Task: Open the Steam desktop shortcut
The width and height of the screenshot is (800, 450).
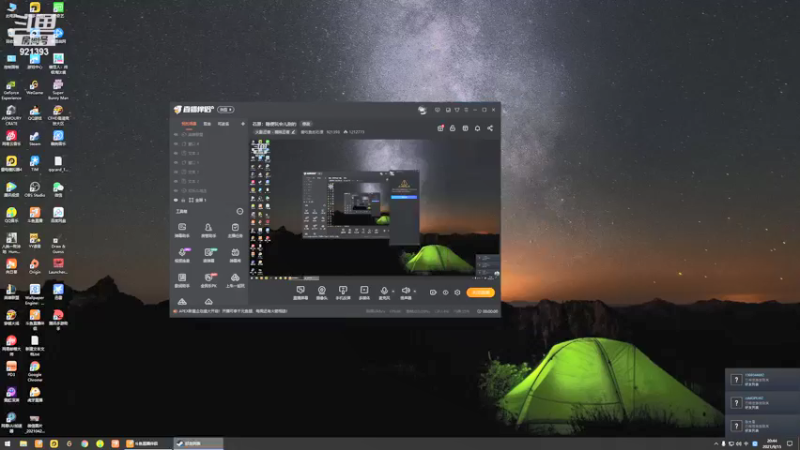Action: 35,138
